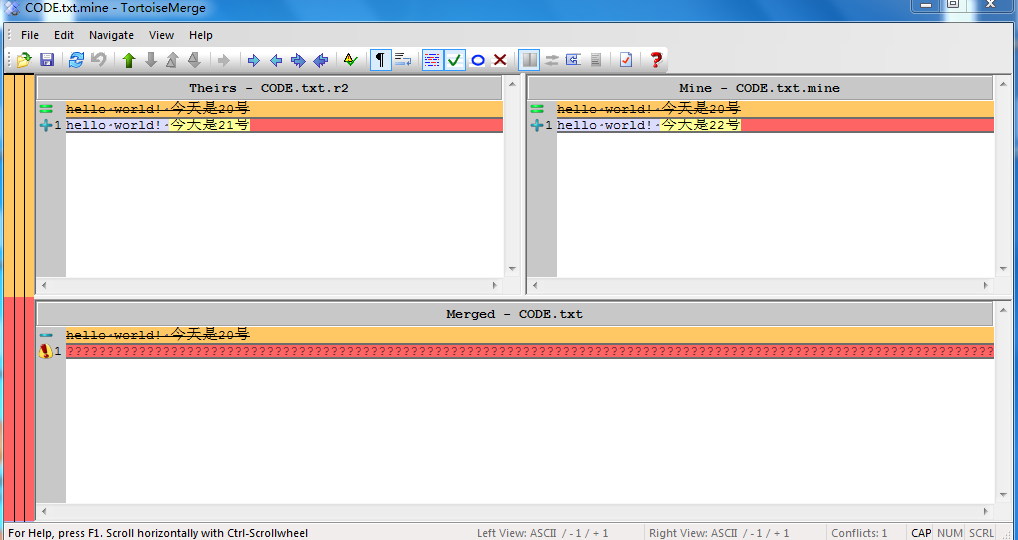Click the question-marks conflict line in Merged

tap(530, 352)
